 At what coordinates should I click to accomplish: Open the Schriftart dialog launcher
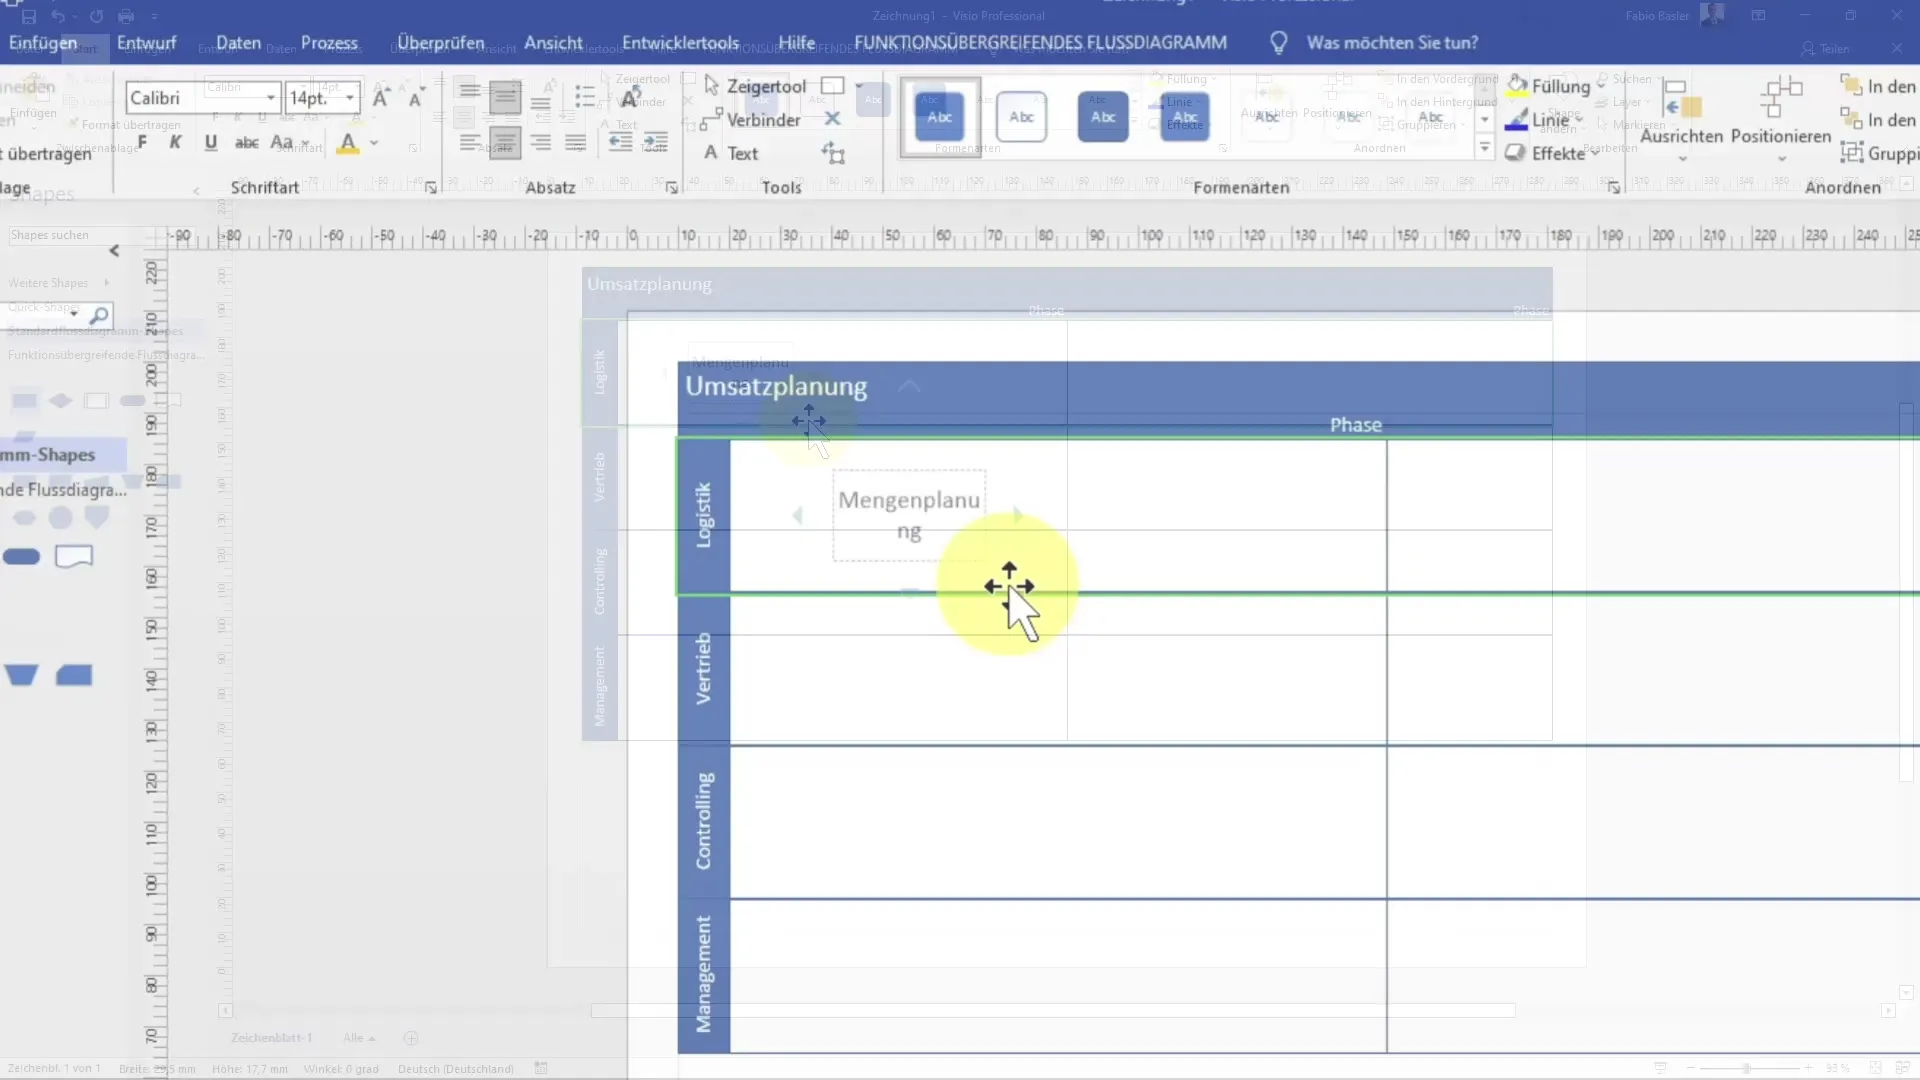click(431, 188)
